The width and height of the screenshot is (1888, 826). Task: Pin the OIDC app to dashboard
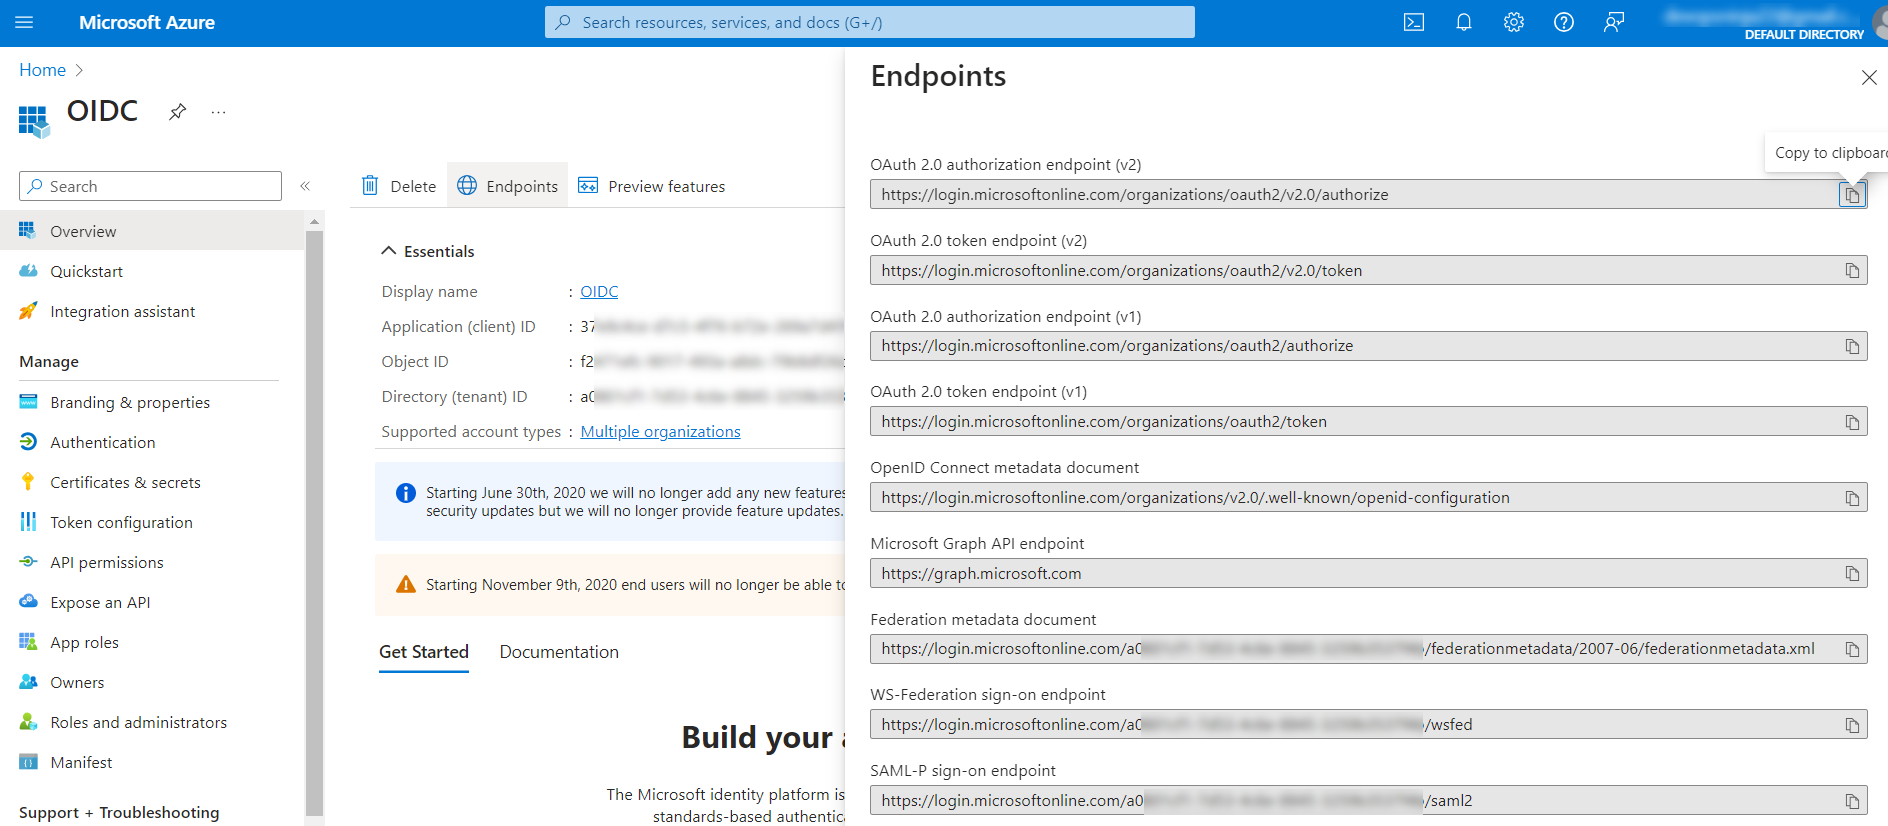(x=178, y=111)
